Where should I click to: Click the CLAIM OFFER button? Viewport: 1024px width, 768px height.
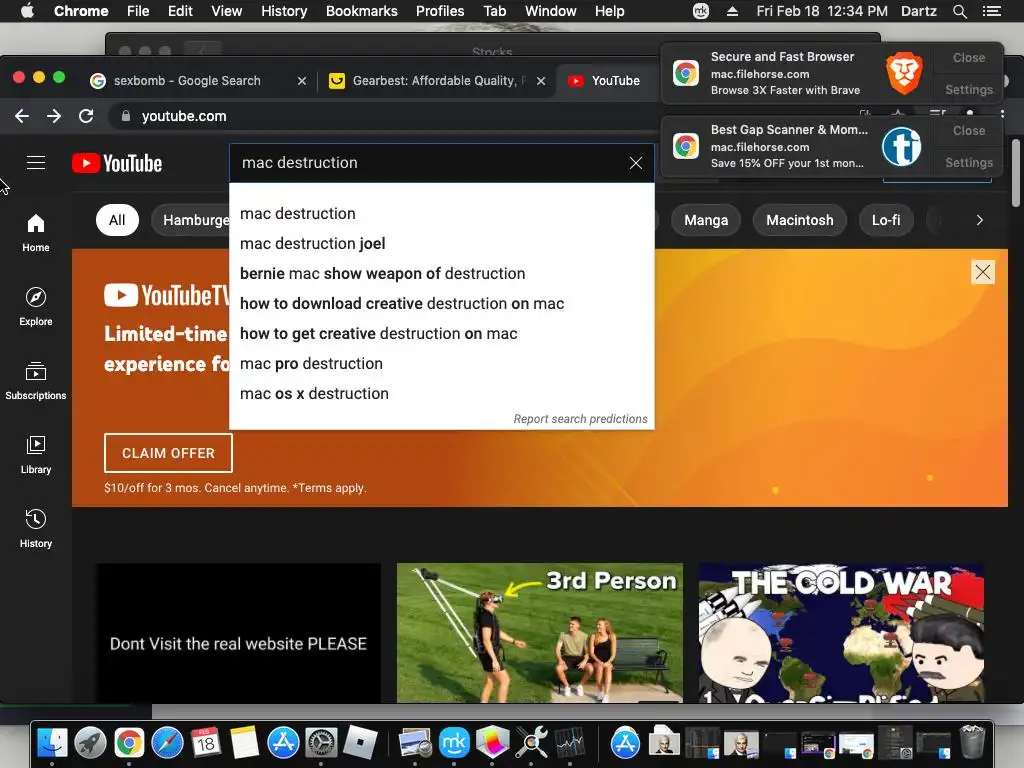click(168, 453)
